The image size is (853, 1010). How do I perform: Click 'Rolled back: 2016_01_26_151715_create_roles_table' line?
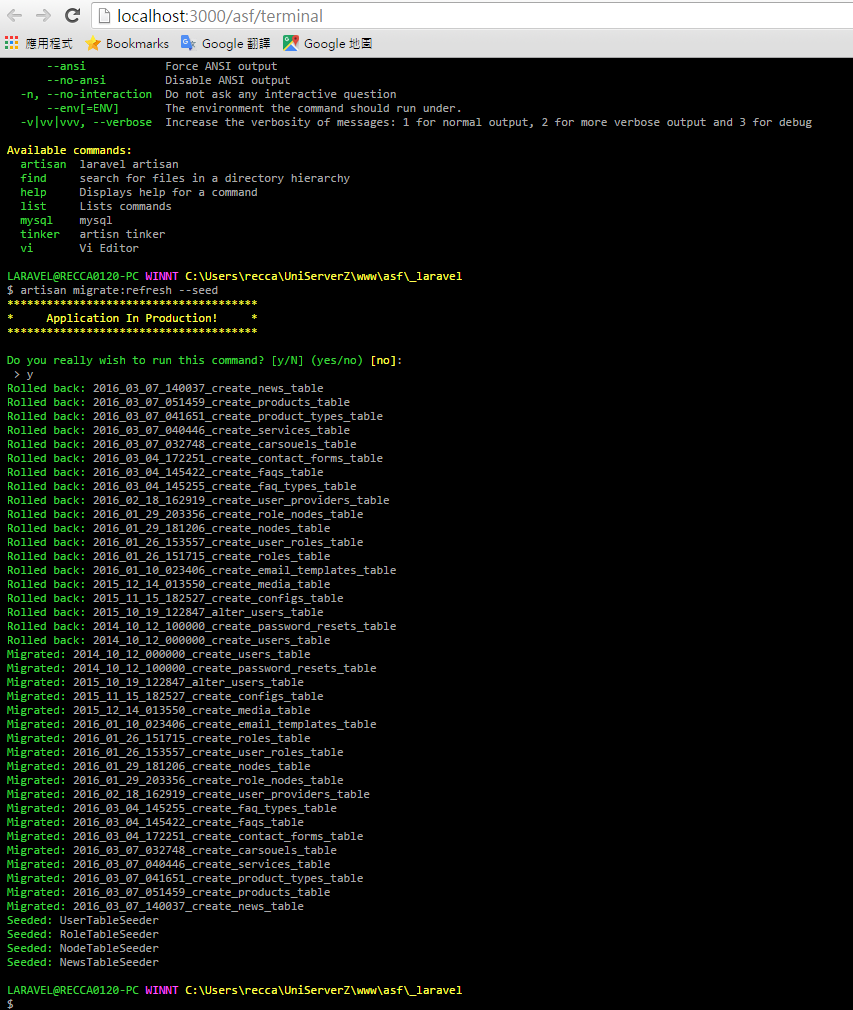click(168, 557)
